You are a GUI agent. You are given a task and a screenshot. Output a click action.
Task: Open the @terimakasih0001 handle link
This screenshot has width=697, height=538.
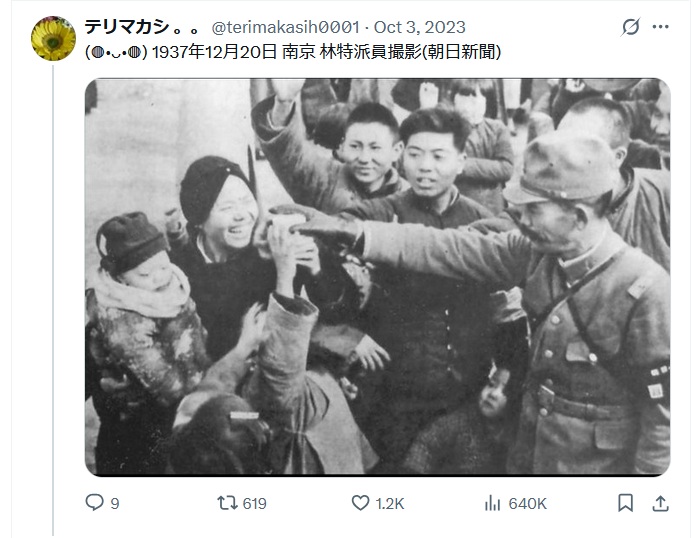285,27
